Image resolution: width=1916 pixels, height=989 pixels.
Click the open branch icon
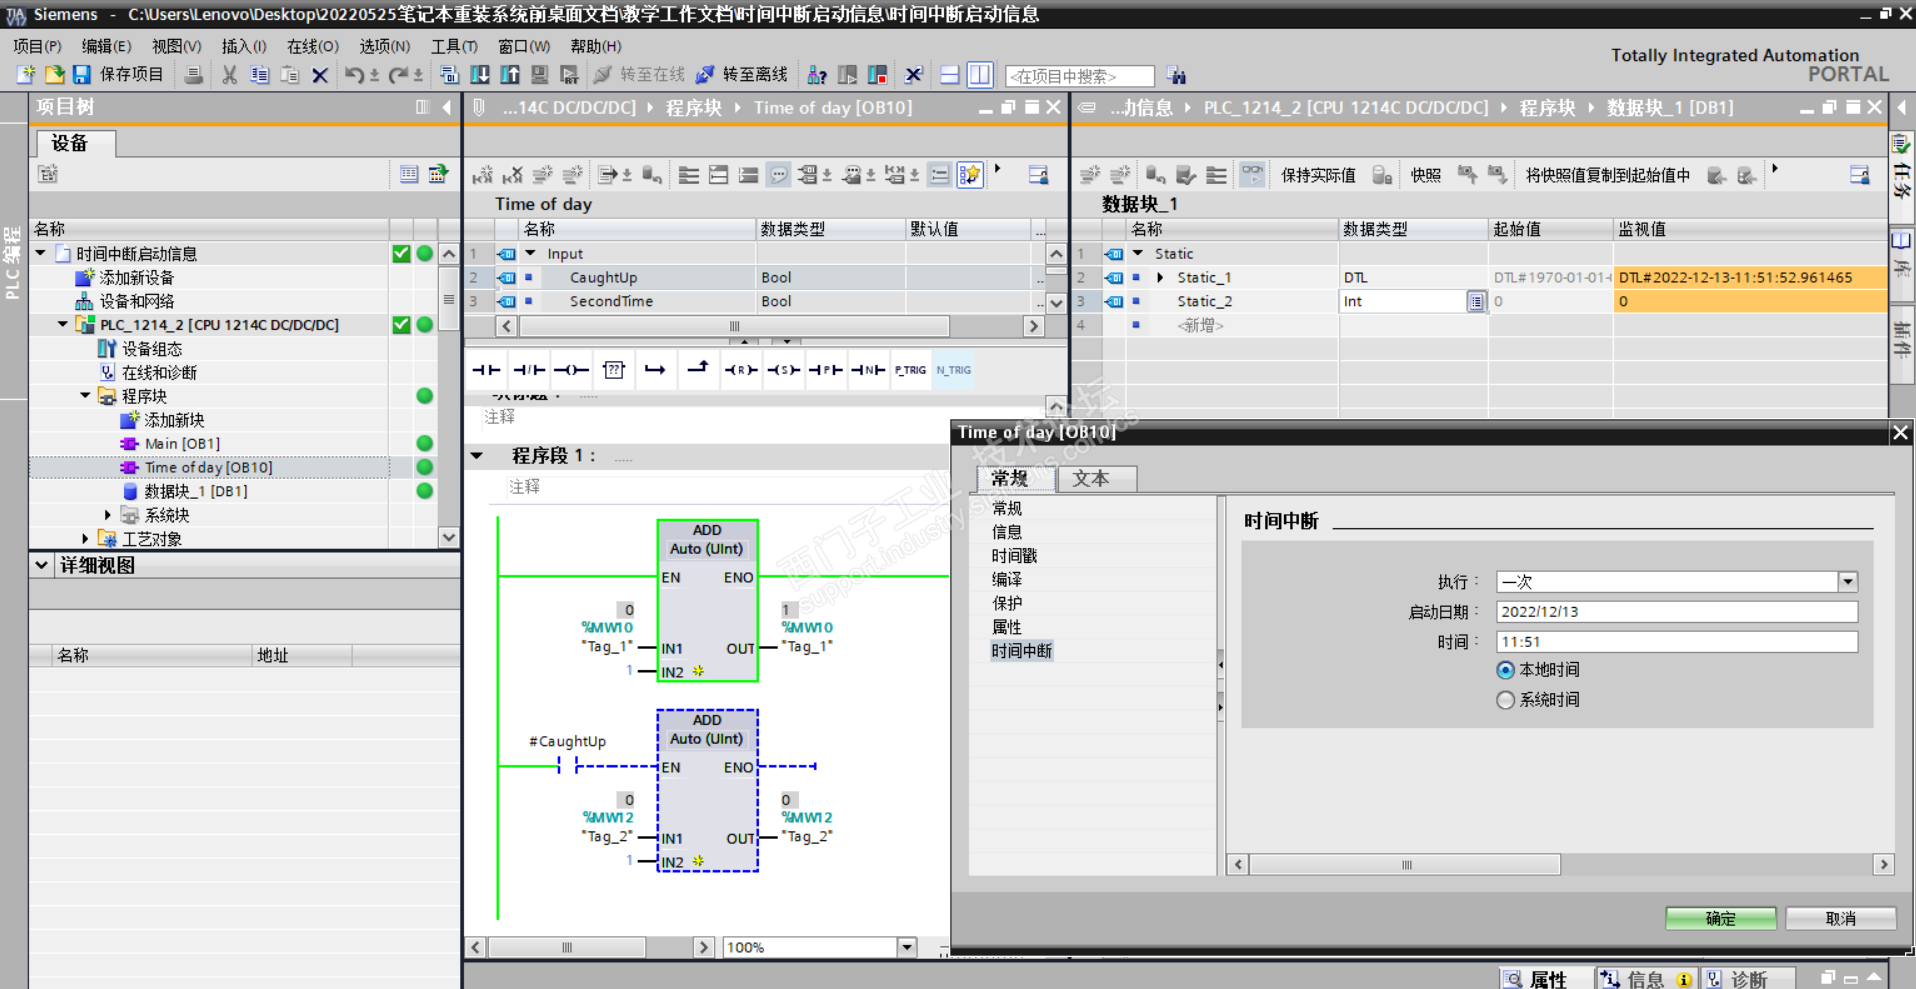(x=655, y=370)
